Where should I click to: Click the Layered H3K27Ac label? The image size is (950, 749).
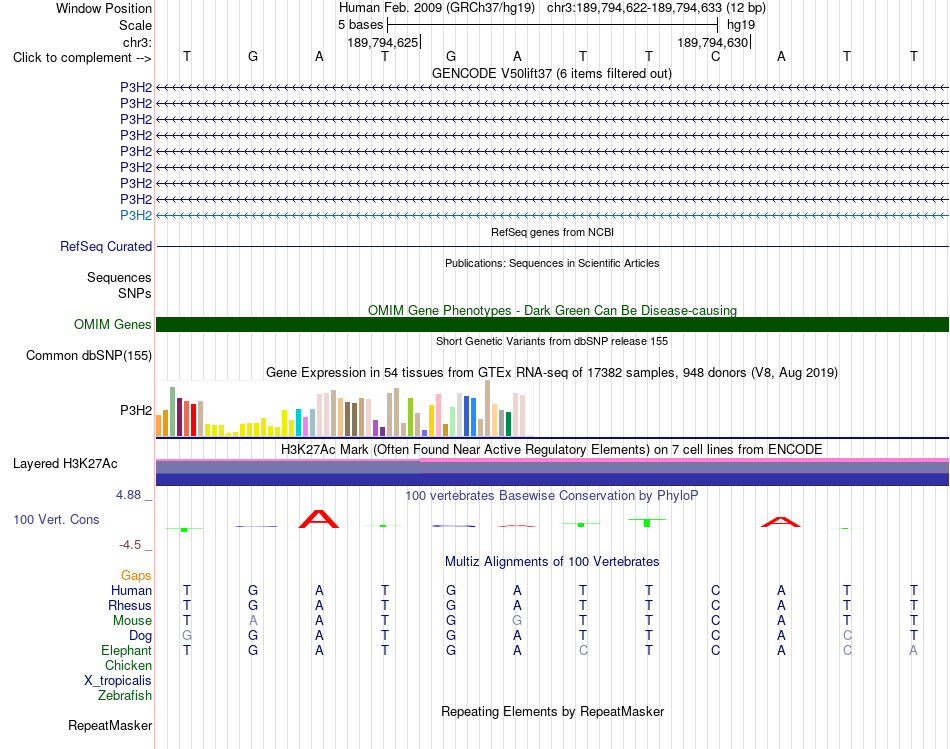click(65, 464)
